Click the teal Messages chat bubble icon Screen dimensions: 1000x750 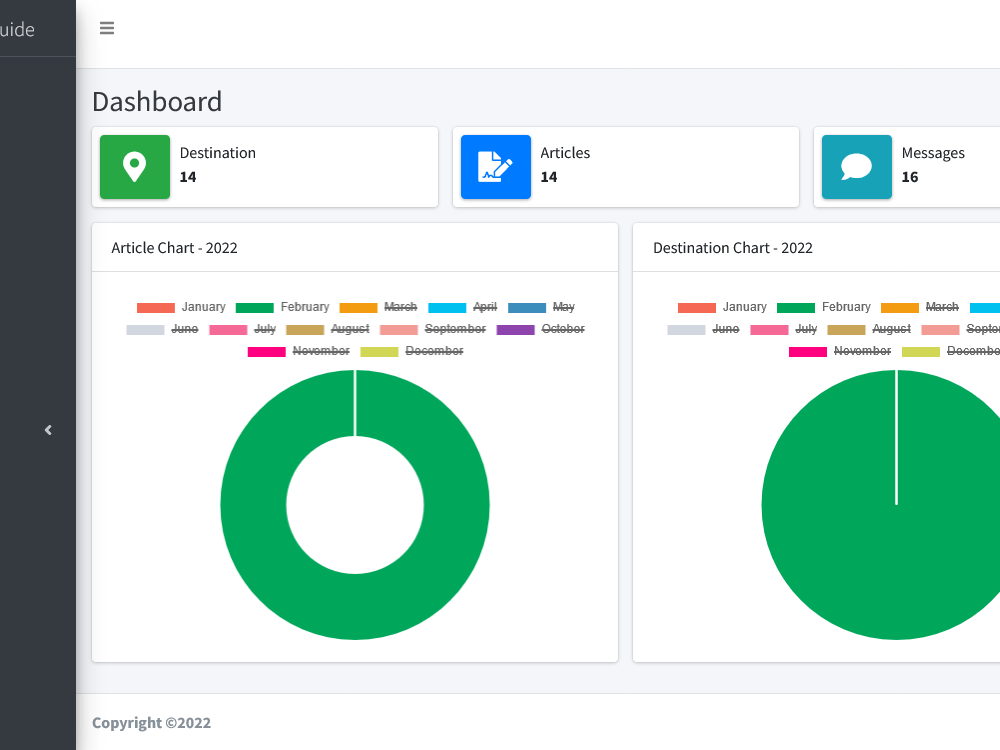coord(857,166)
